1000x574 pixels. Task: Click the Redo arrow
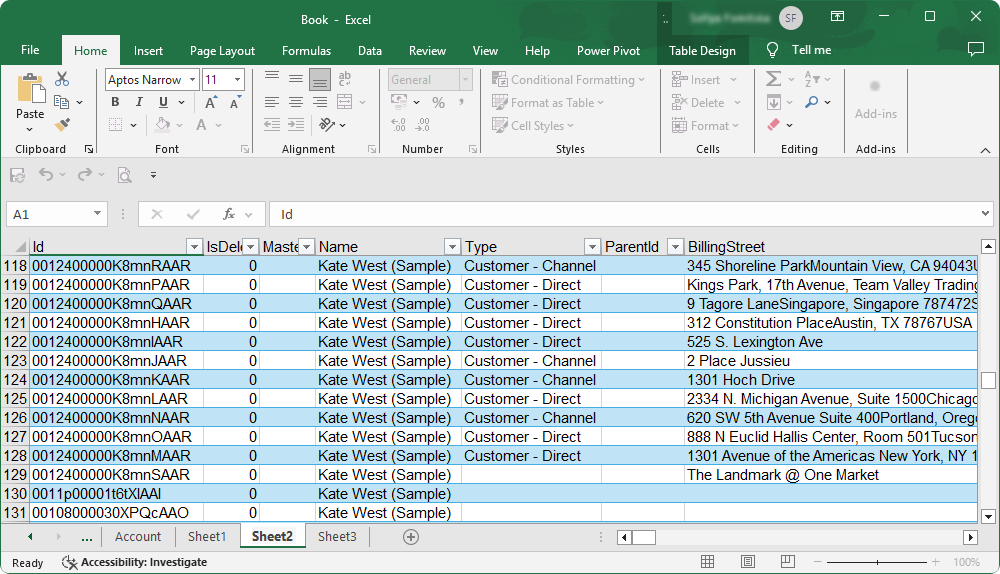[85, 175]
